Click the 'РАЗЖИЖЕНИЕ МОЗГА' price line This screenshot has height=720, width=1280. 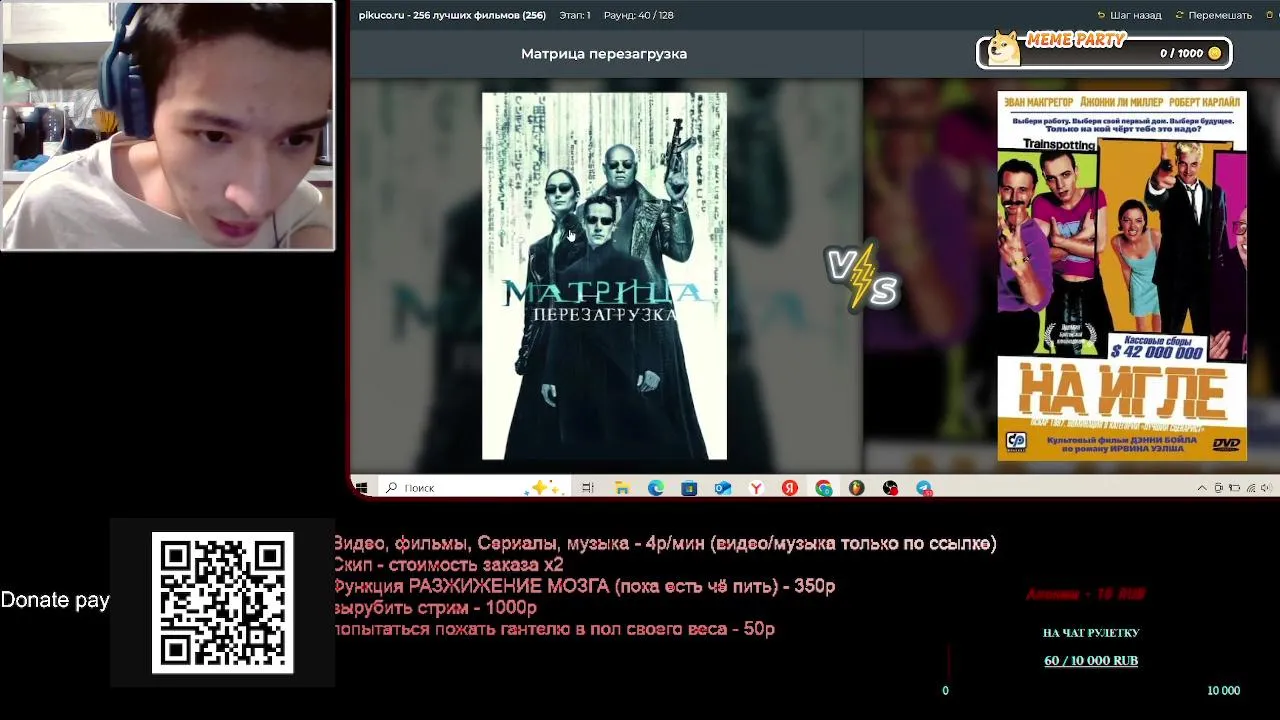584,586
